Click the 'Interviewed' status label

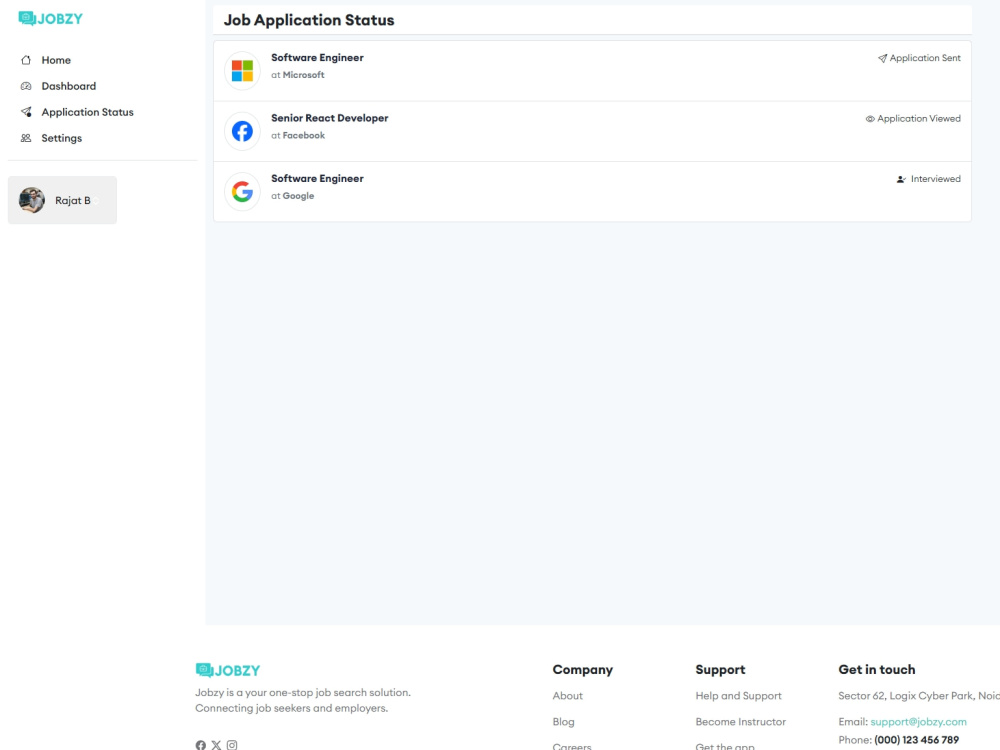(936, 179)
